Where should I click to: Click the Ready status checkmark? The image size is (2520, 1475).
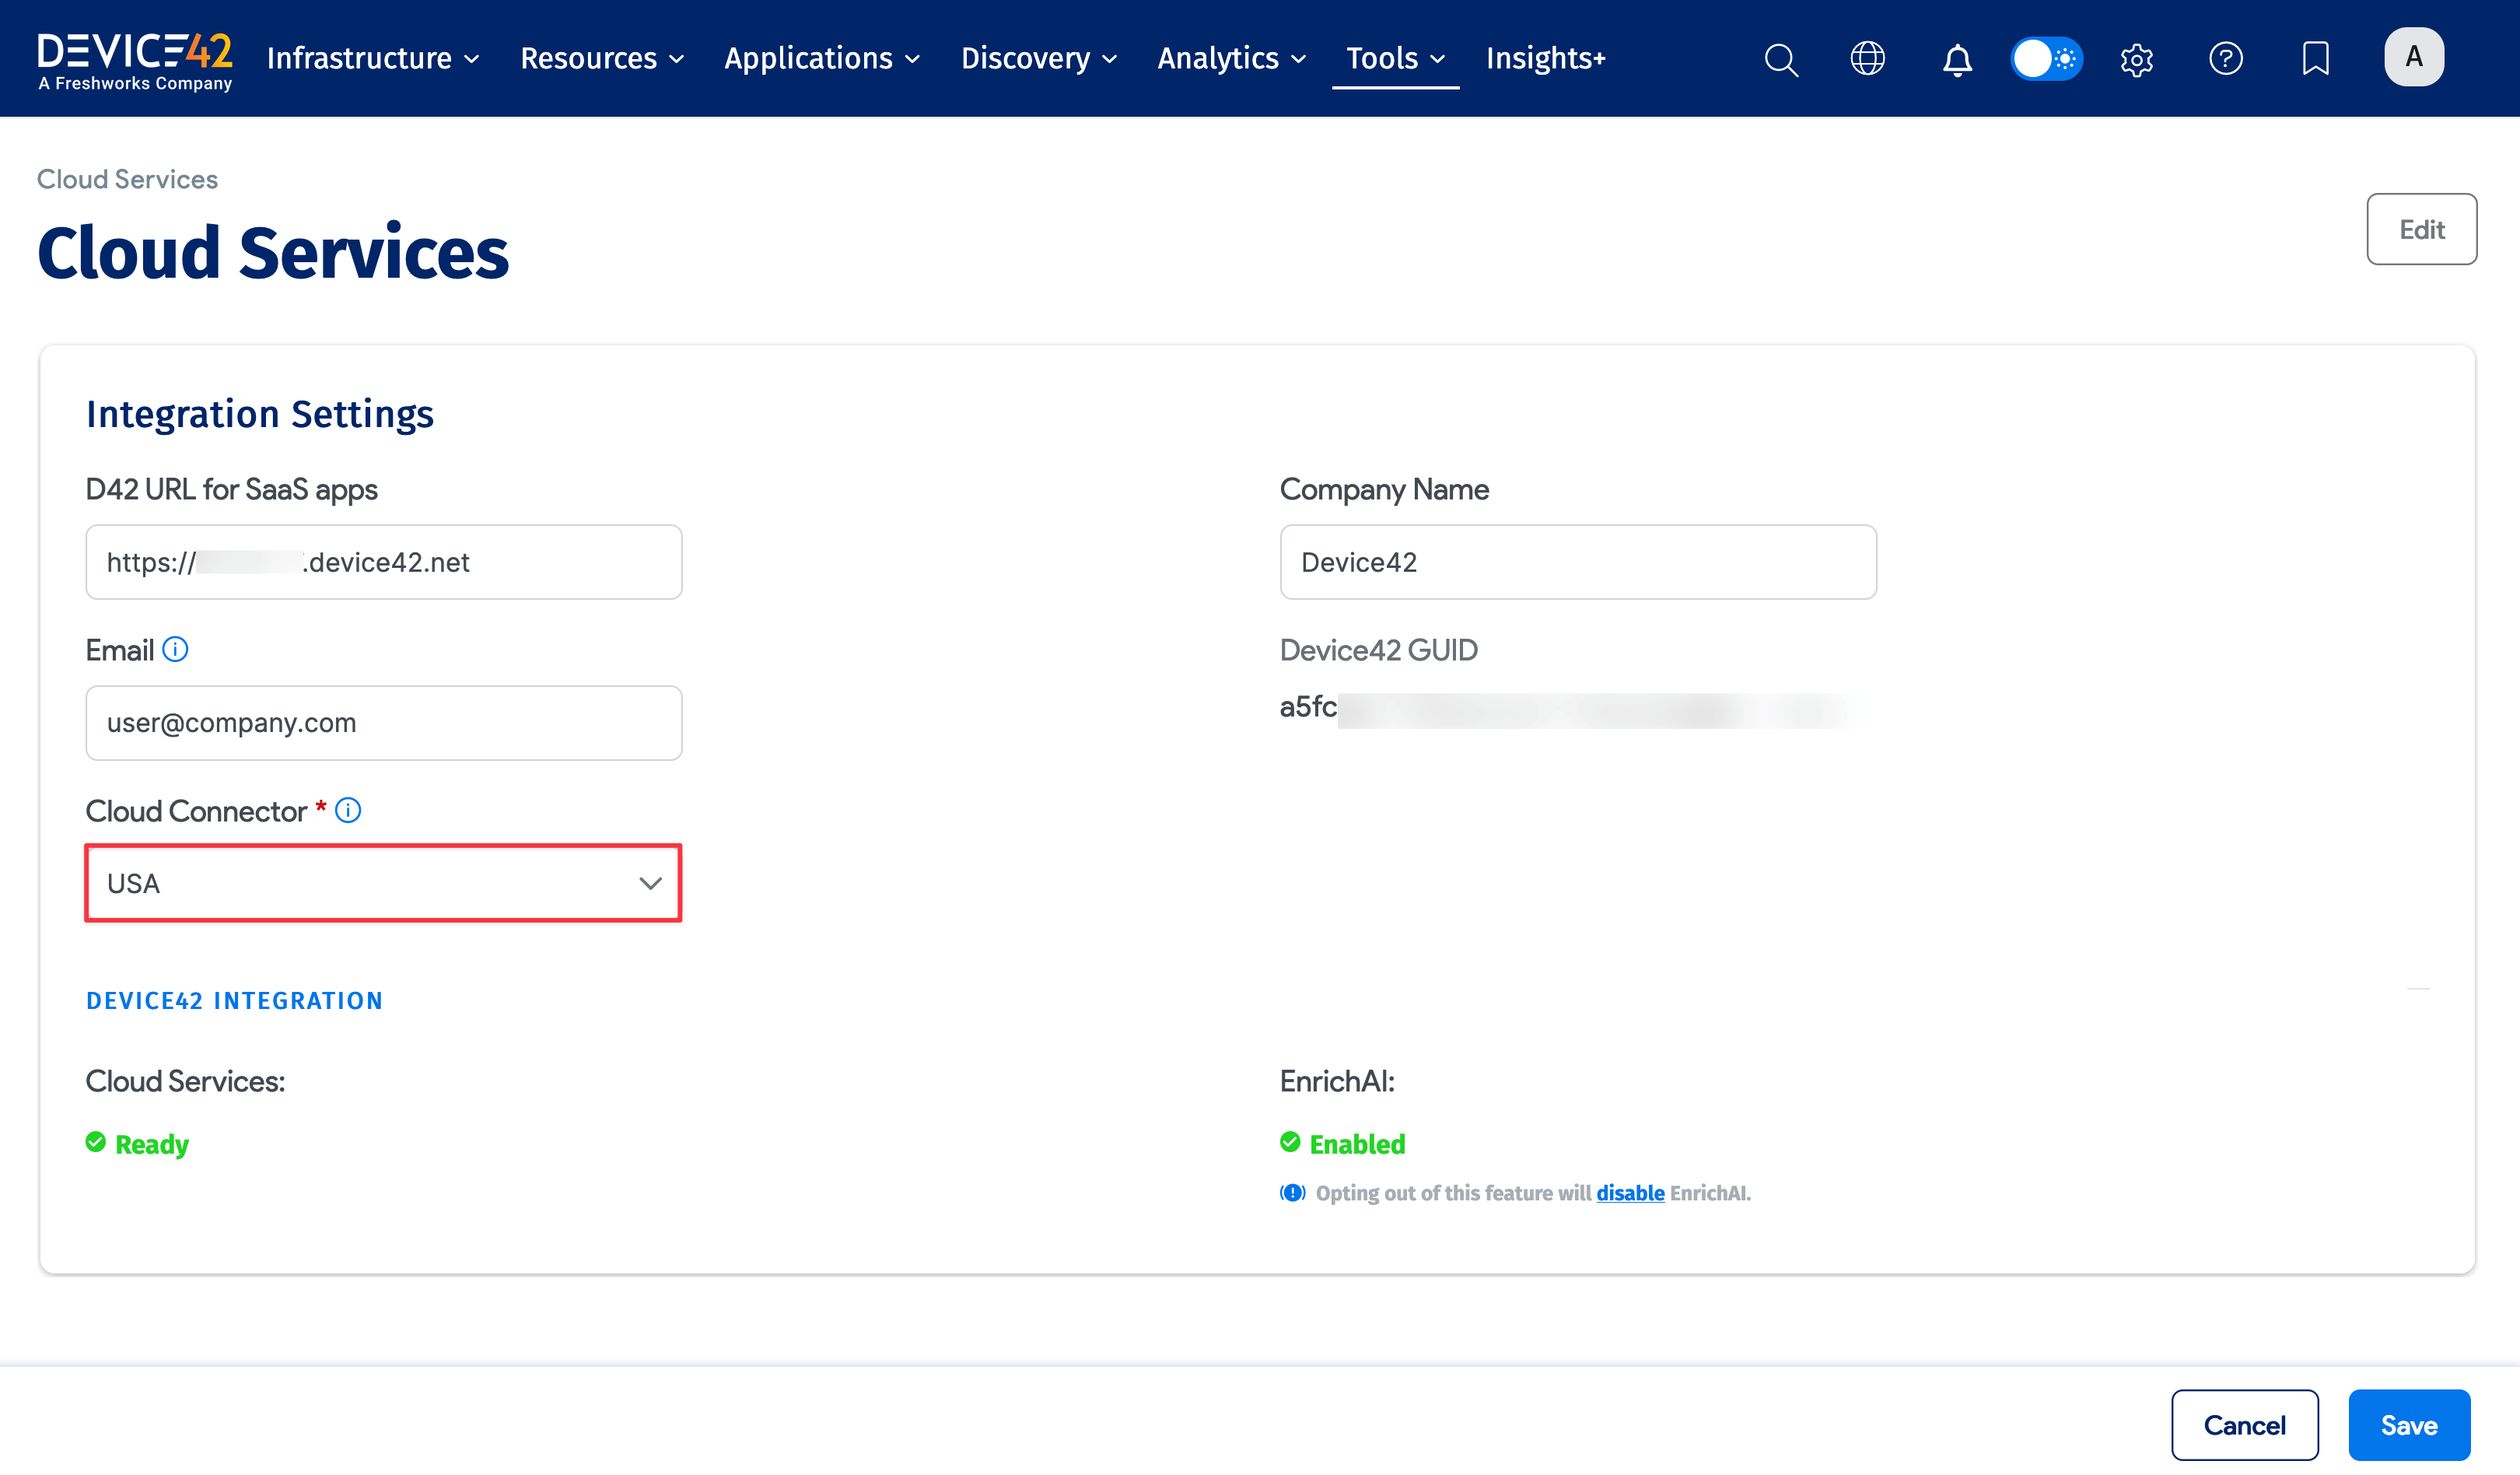[x=96, y=1141]
